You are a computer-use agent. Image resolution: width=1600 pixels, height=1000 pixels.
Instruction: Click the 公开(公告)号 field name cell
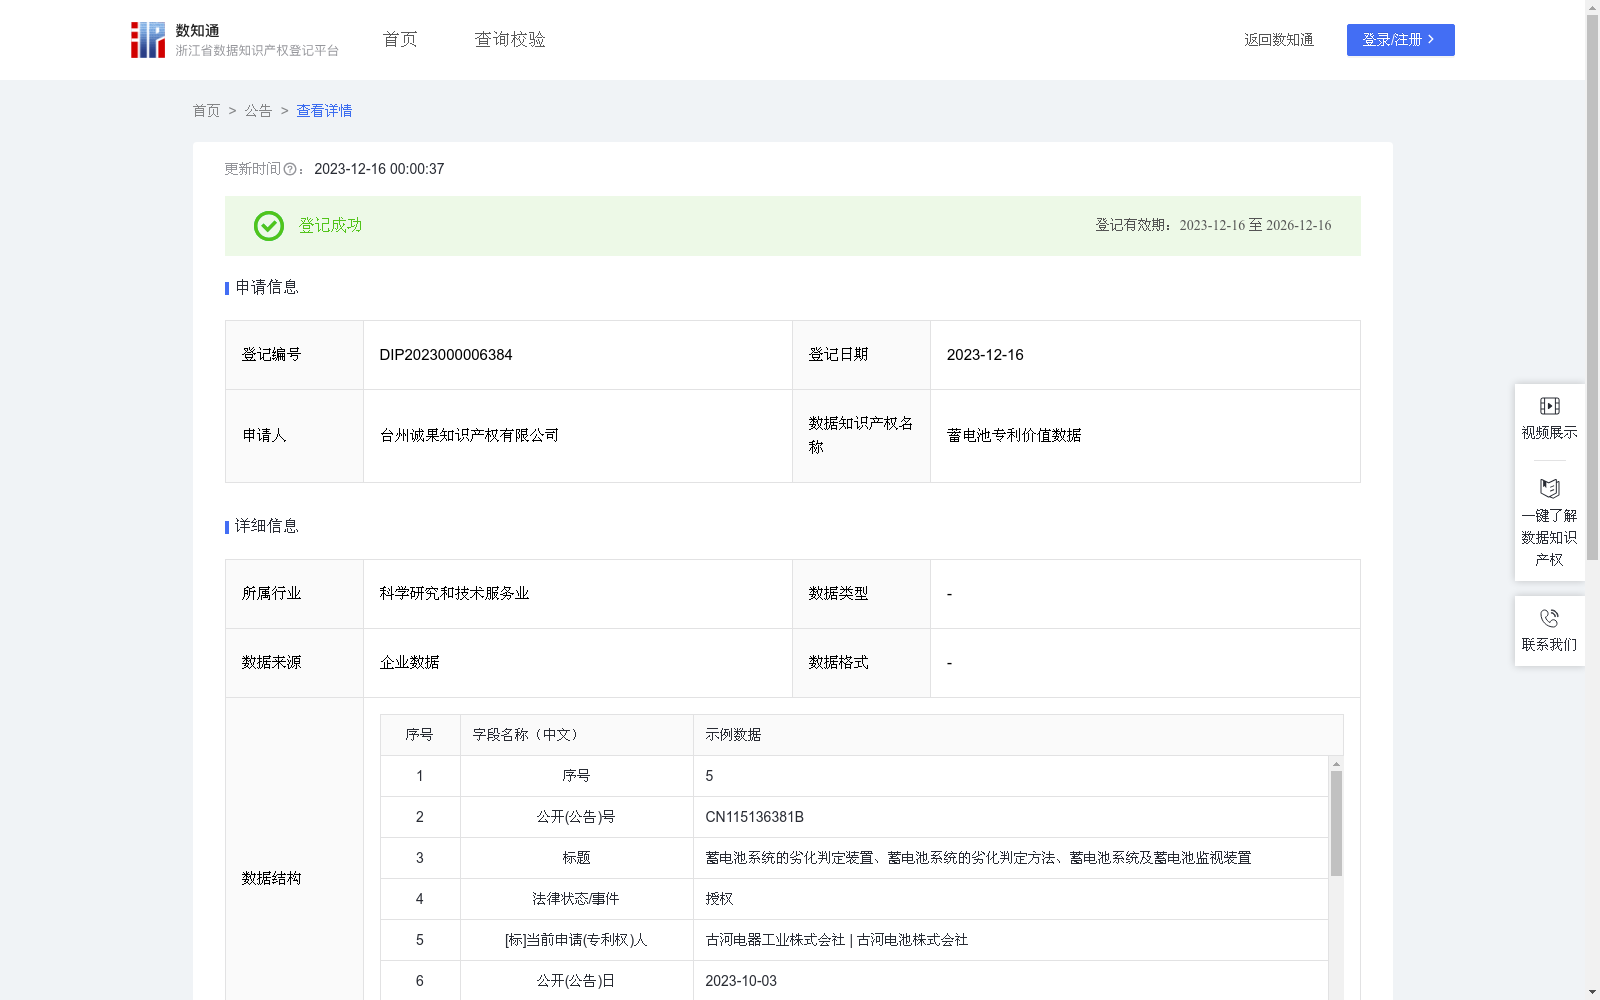pos(576,817)
